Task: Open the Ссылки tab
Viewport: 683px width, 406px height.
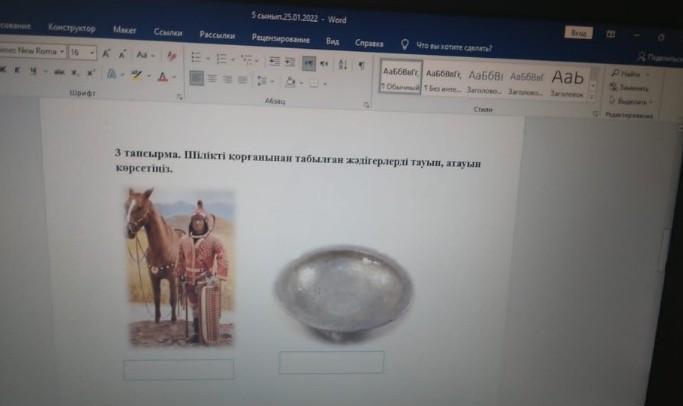Action: coord(168,32)
